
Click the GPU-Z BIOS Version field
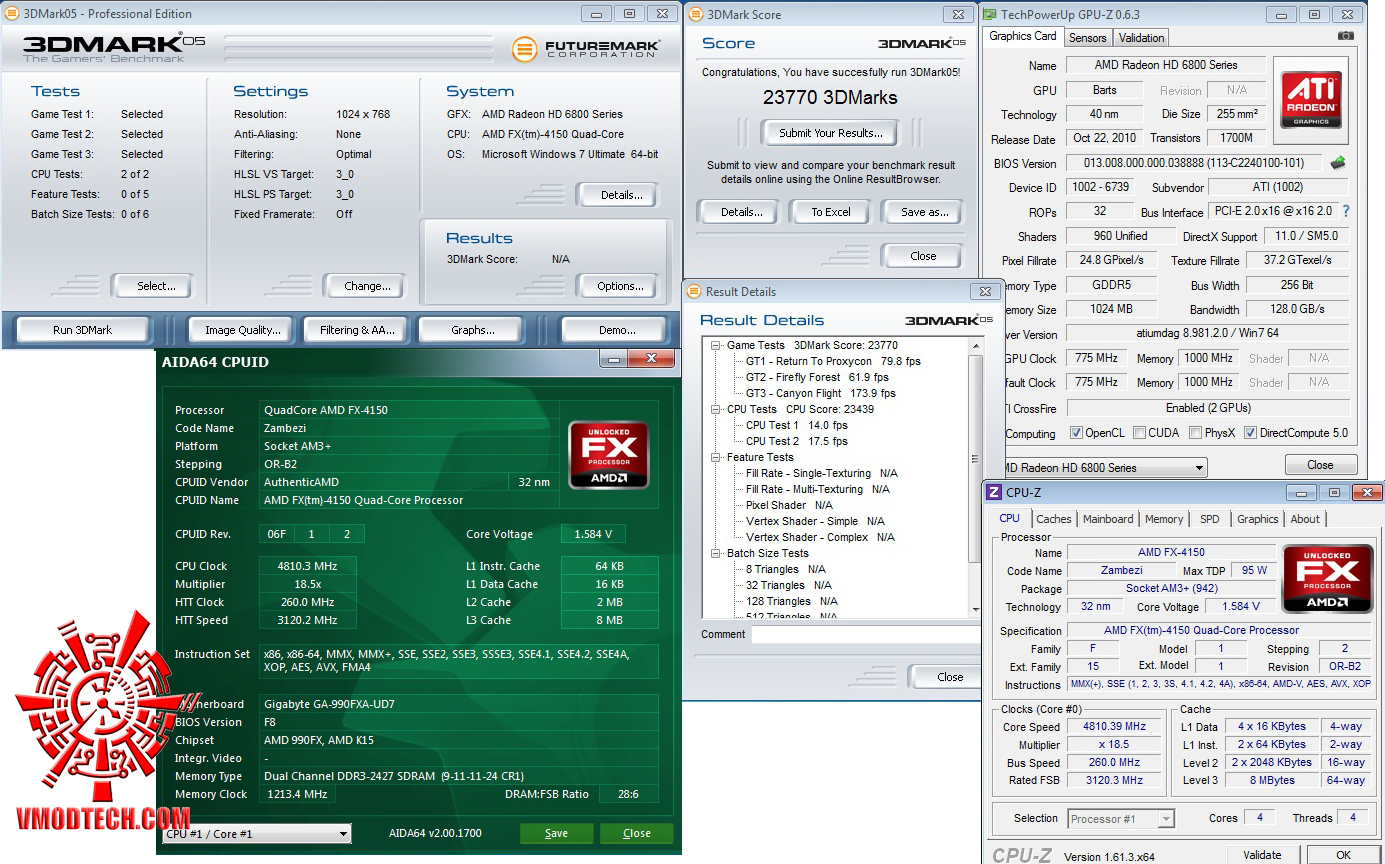pos(1195,163)
